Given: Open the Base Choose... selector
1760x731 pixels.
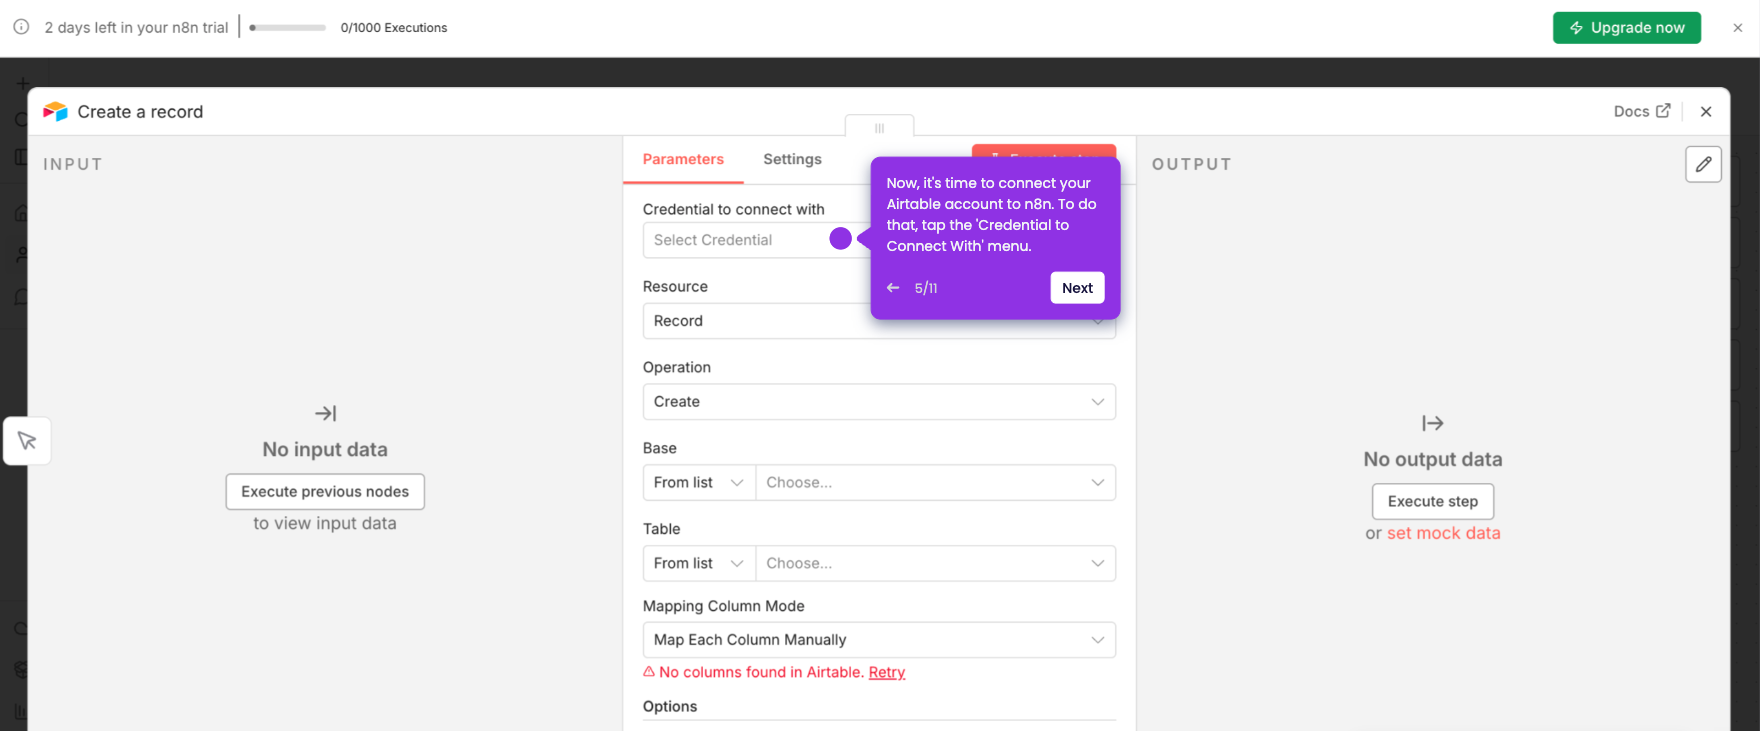Looking at the screenshot, I should (x=936, y=483).
